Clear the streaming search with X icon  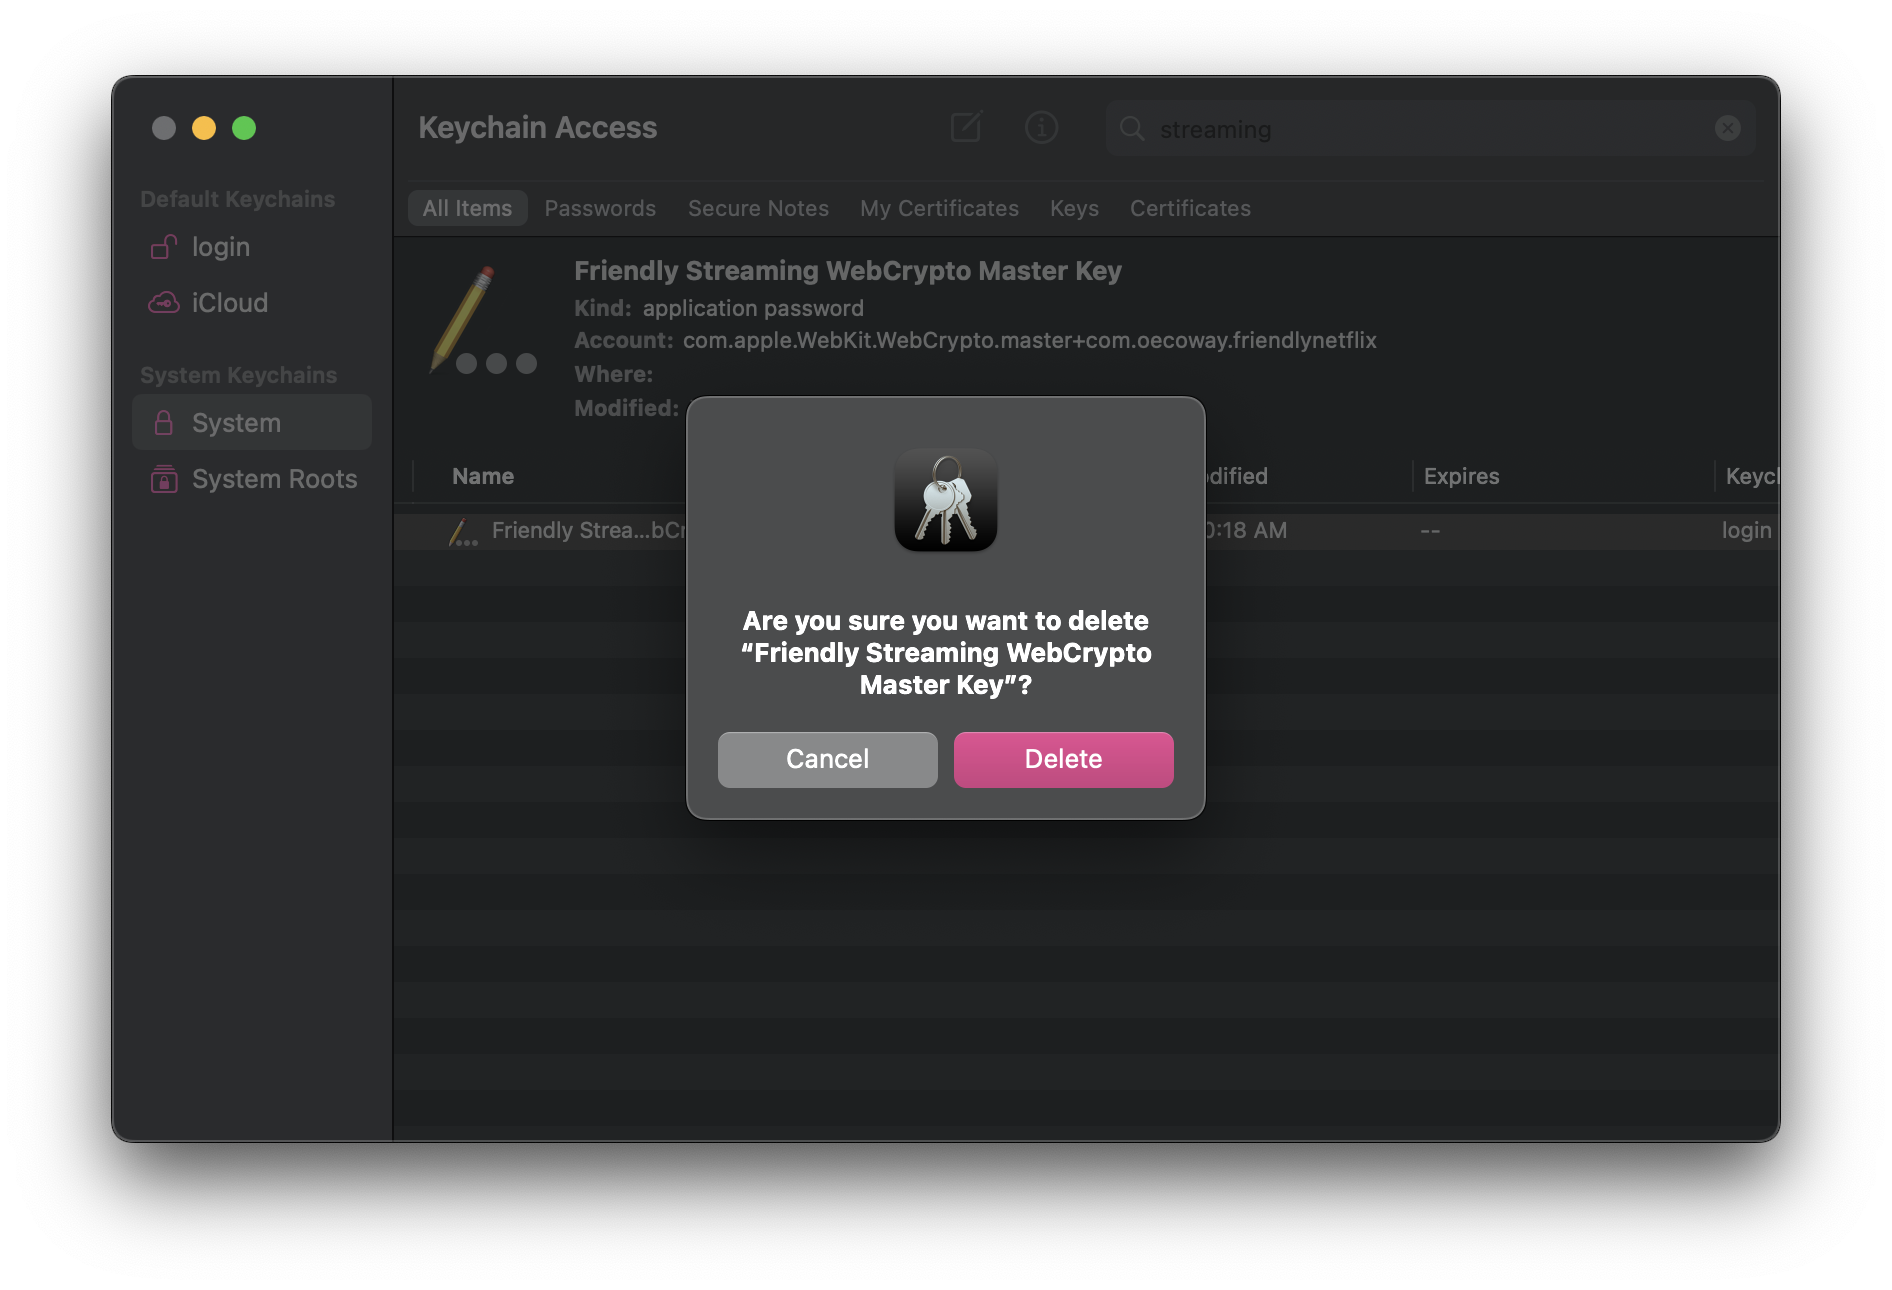click(x=1727, y=128)
